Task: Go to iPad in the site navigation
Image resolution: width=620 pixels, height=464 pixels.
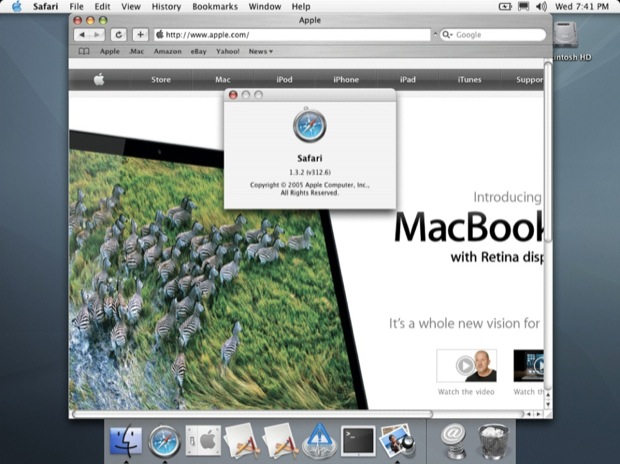Action: (408, 80)
